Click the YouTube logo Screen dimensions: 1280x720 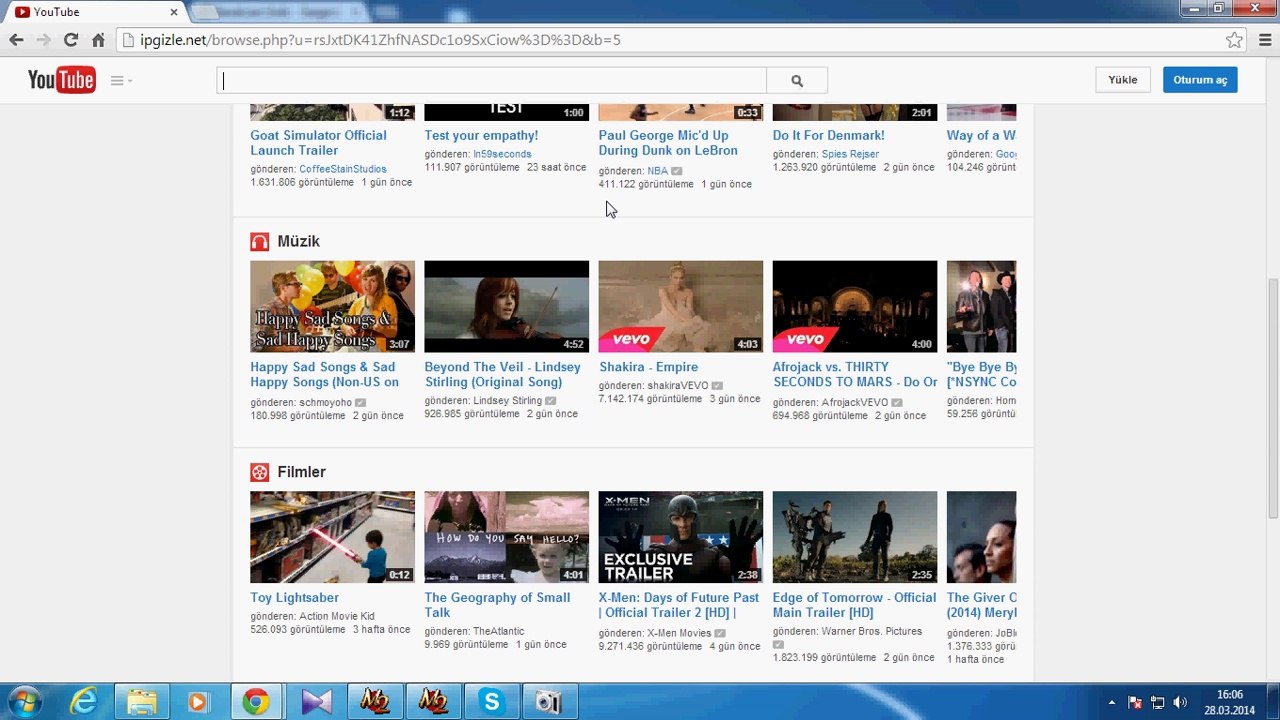(61, 80)
